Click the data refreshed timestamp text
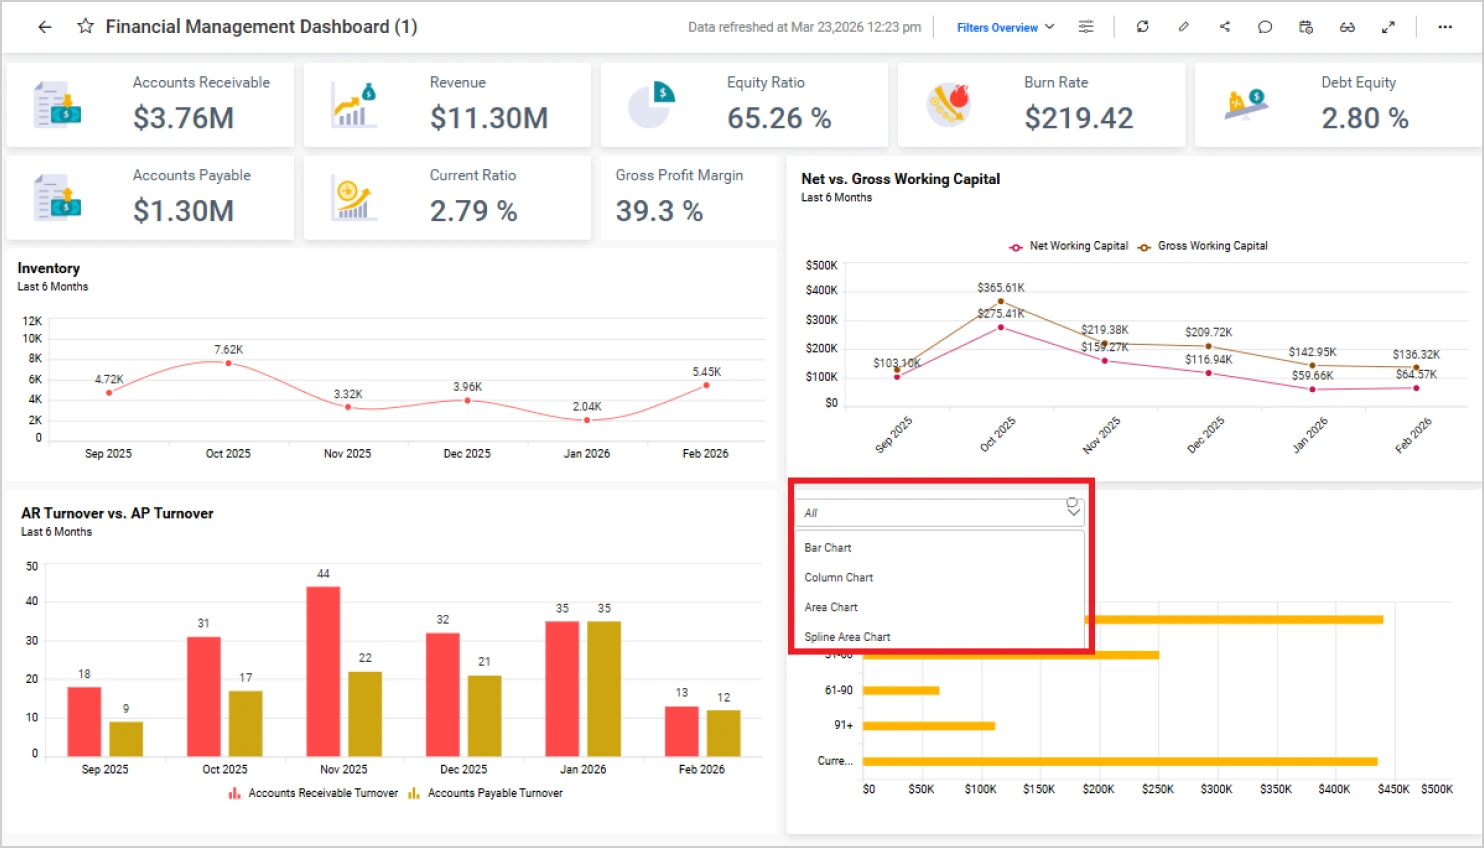The height and width of the screenshot is (848, 1484). (804, 27)
